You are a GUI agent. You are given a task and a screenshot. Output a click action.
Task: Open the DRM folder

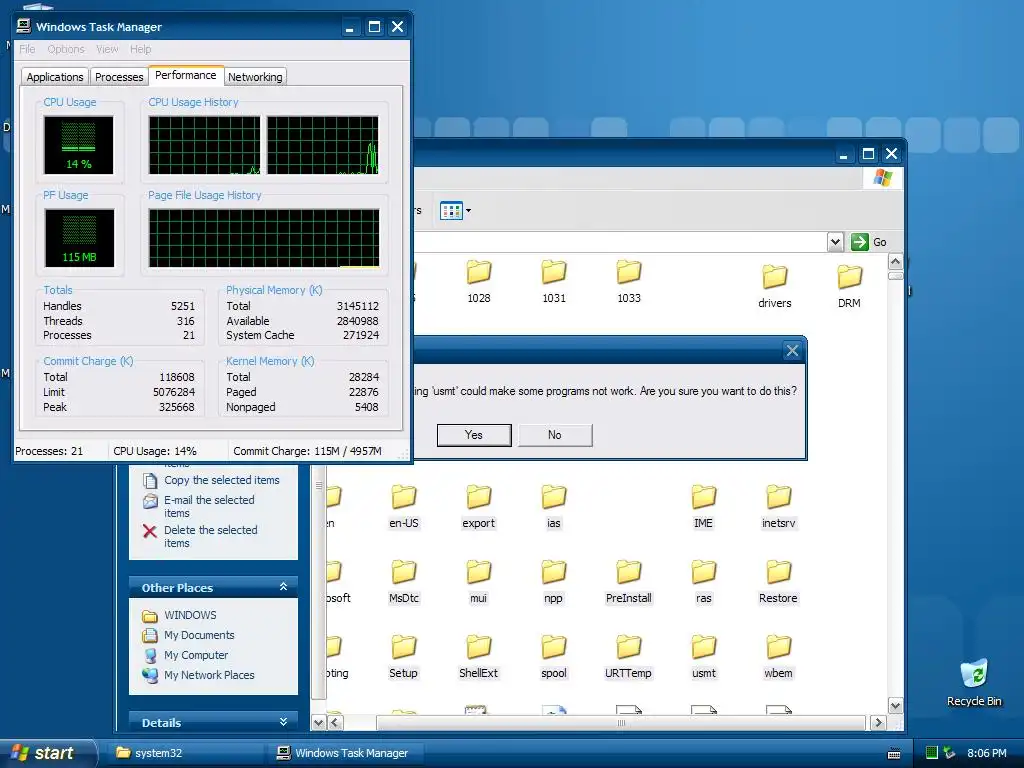pyautogui.click(x=849, y=286)
